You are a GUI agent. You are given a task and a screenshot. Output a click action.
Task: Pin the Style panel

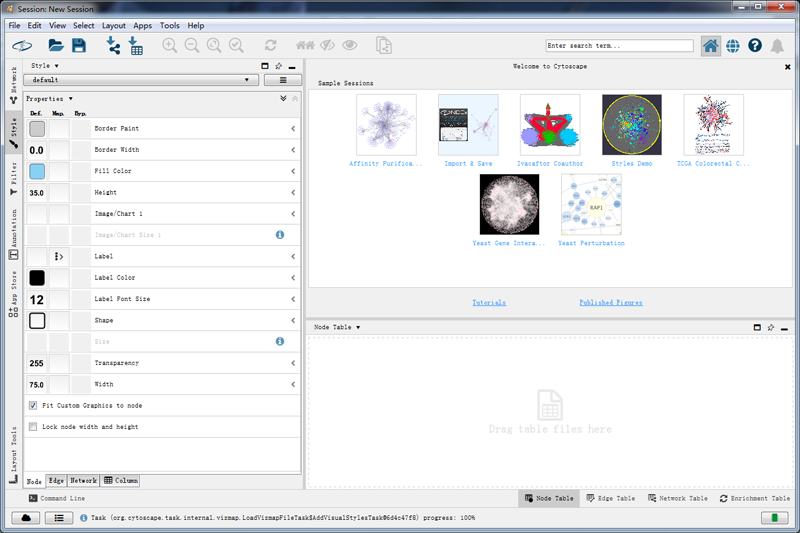[279, 66]
